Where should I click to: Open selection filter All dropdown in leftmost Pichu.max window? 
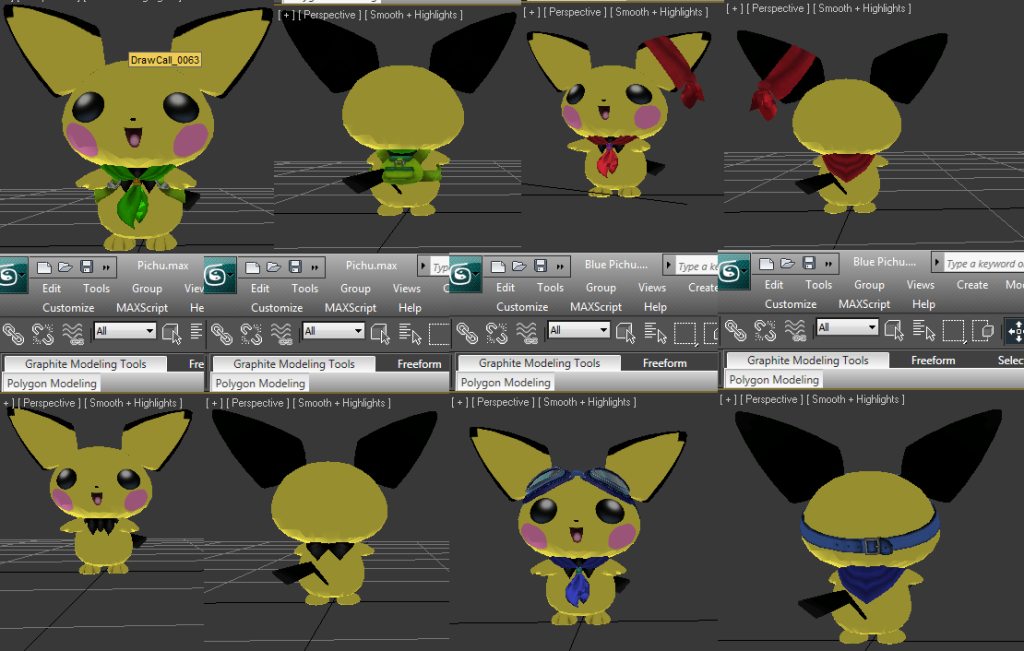point(125,331)
